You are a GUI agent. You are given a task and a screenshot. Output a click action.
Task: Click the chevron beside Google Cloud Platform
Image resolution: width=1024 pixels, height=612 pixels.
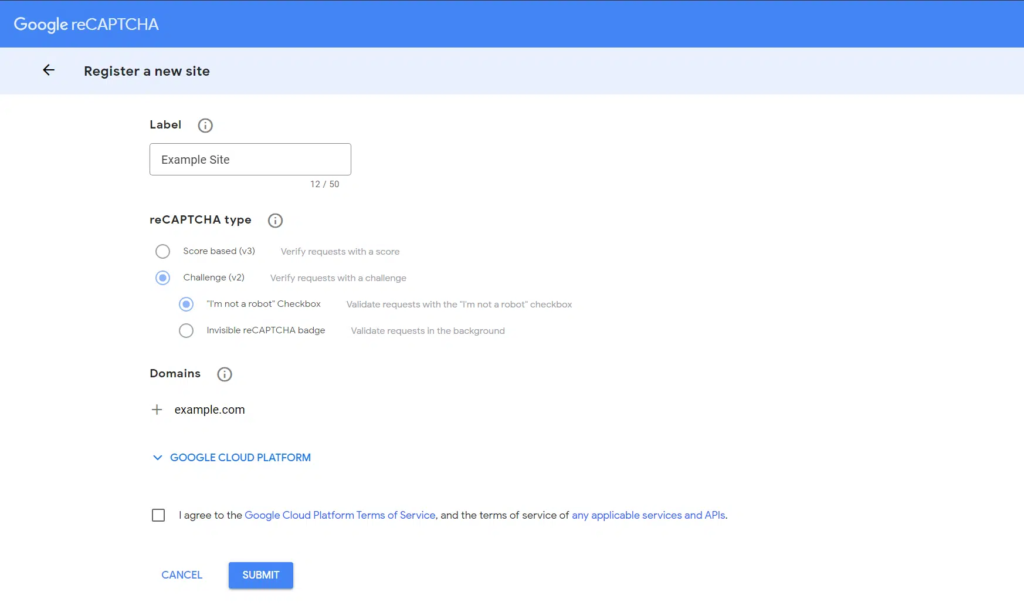tap(157, 458)
